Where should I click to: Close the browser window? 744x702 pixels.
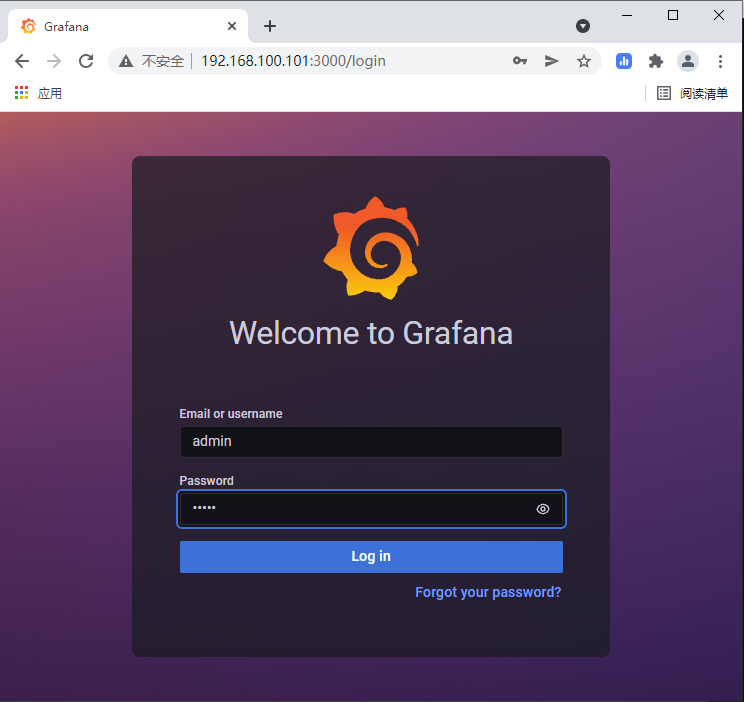719,15
